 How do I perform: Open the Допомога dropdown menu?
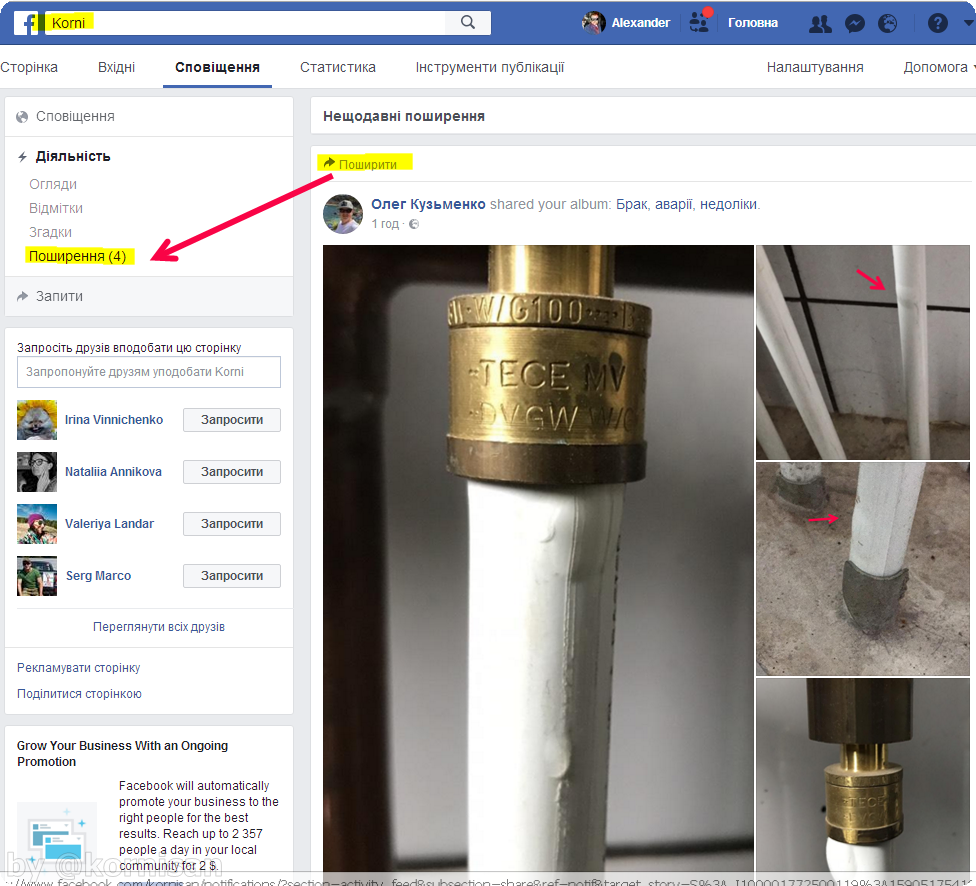(939, 67)
